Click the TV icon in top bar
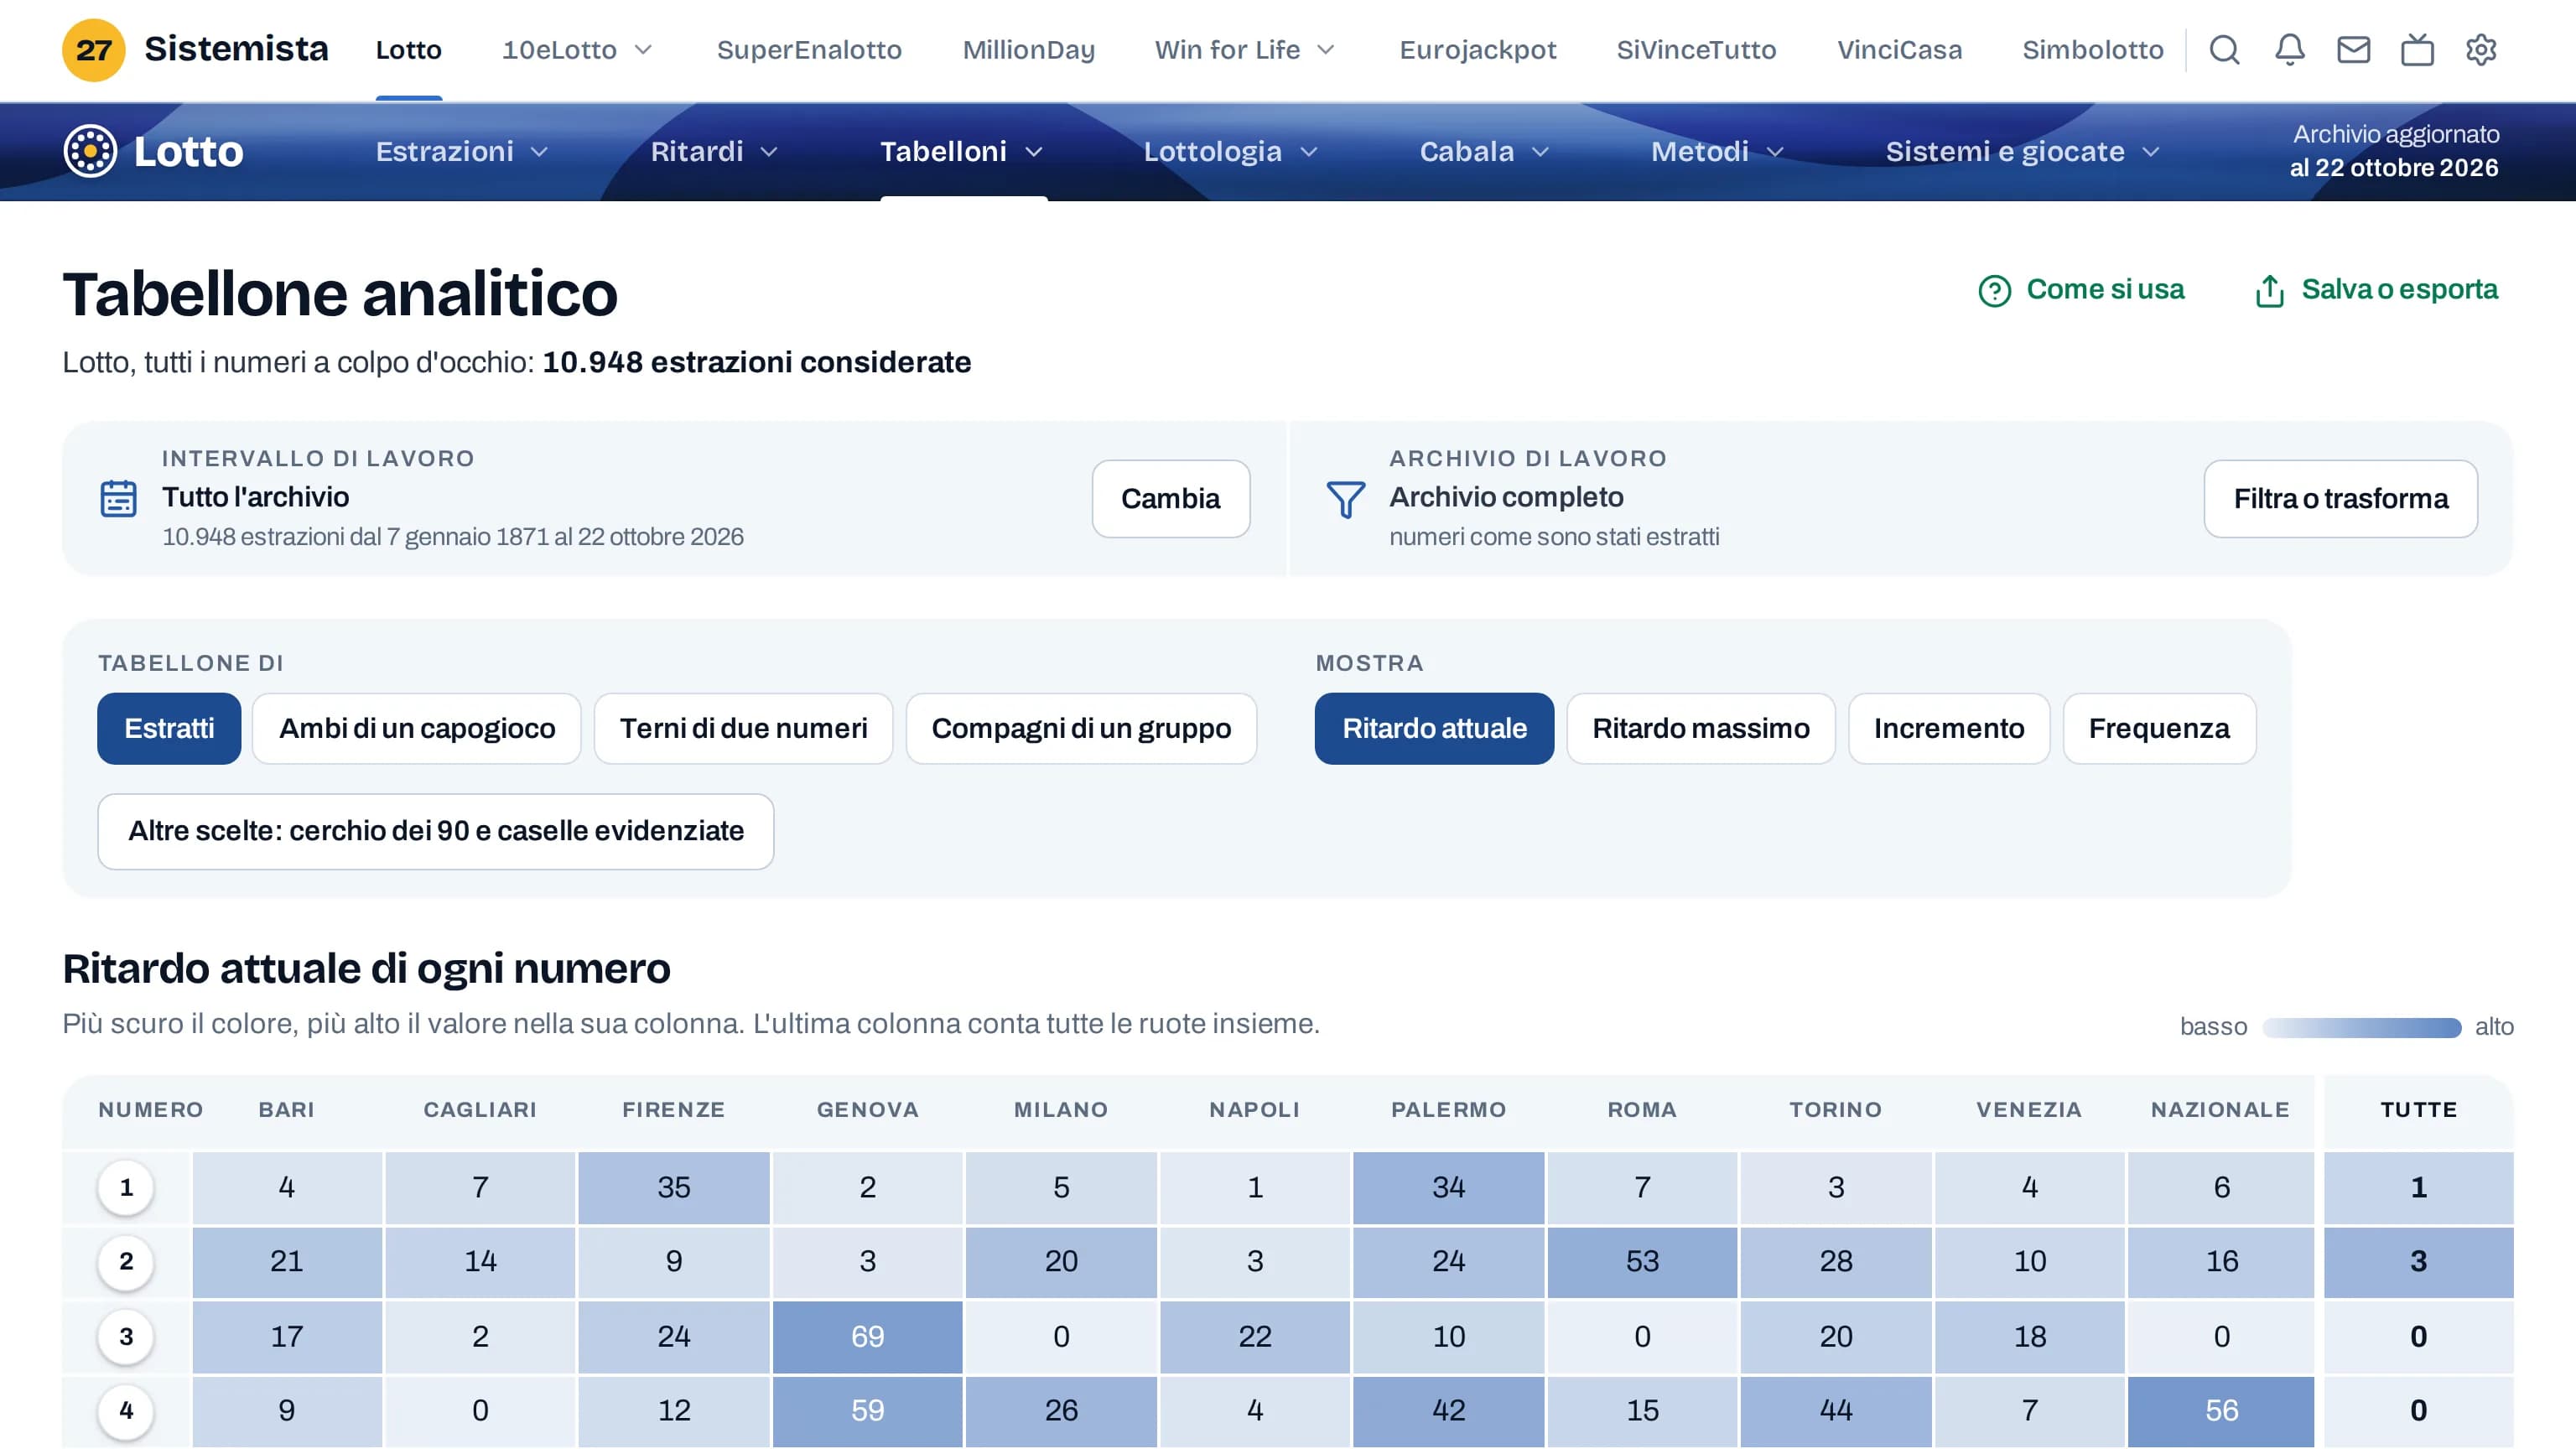The image size is (2576, 1449). click(2417, 49)
